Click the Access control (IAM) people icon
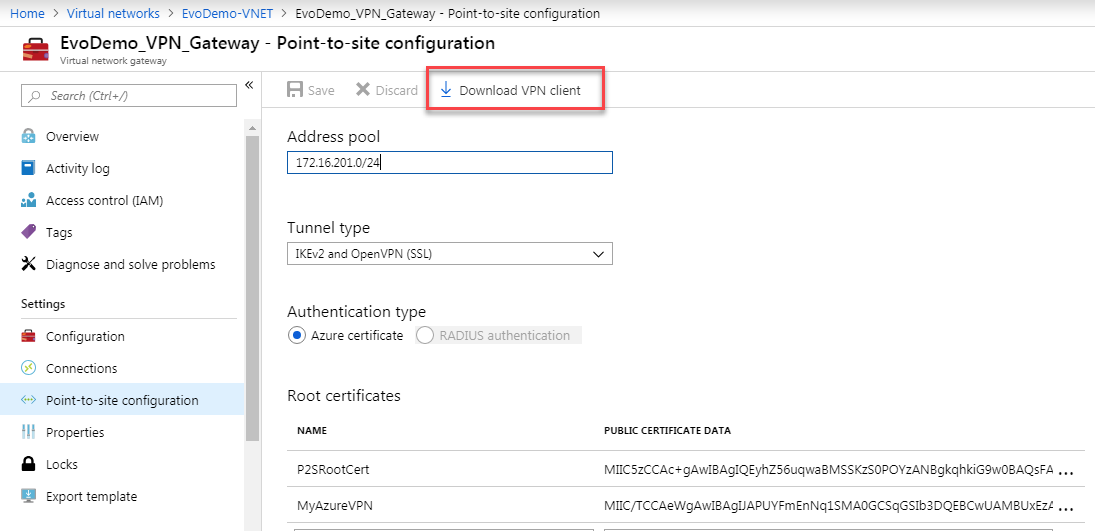 28,201
